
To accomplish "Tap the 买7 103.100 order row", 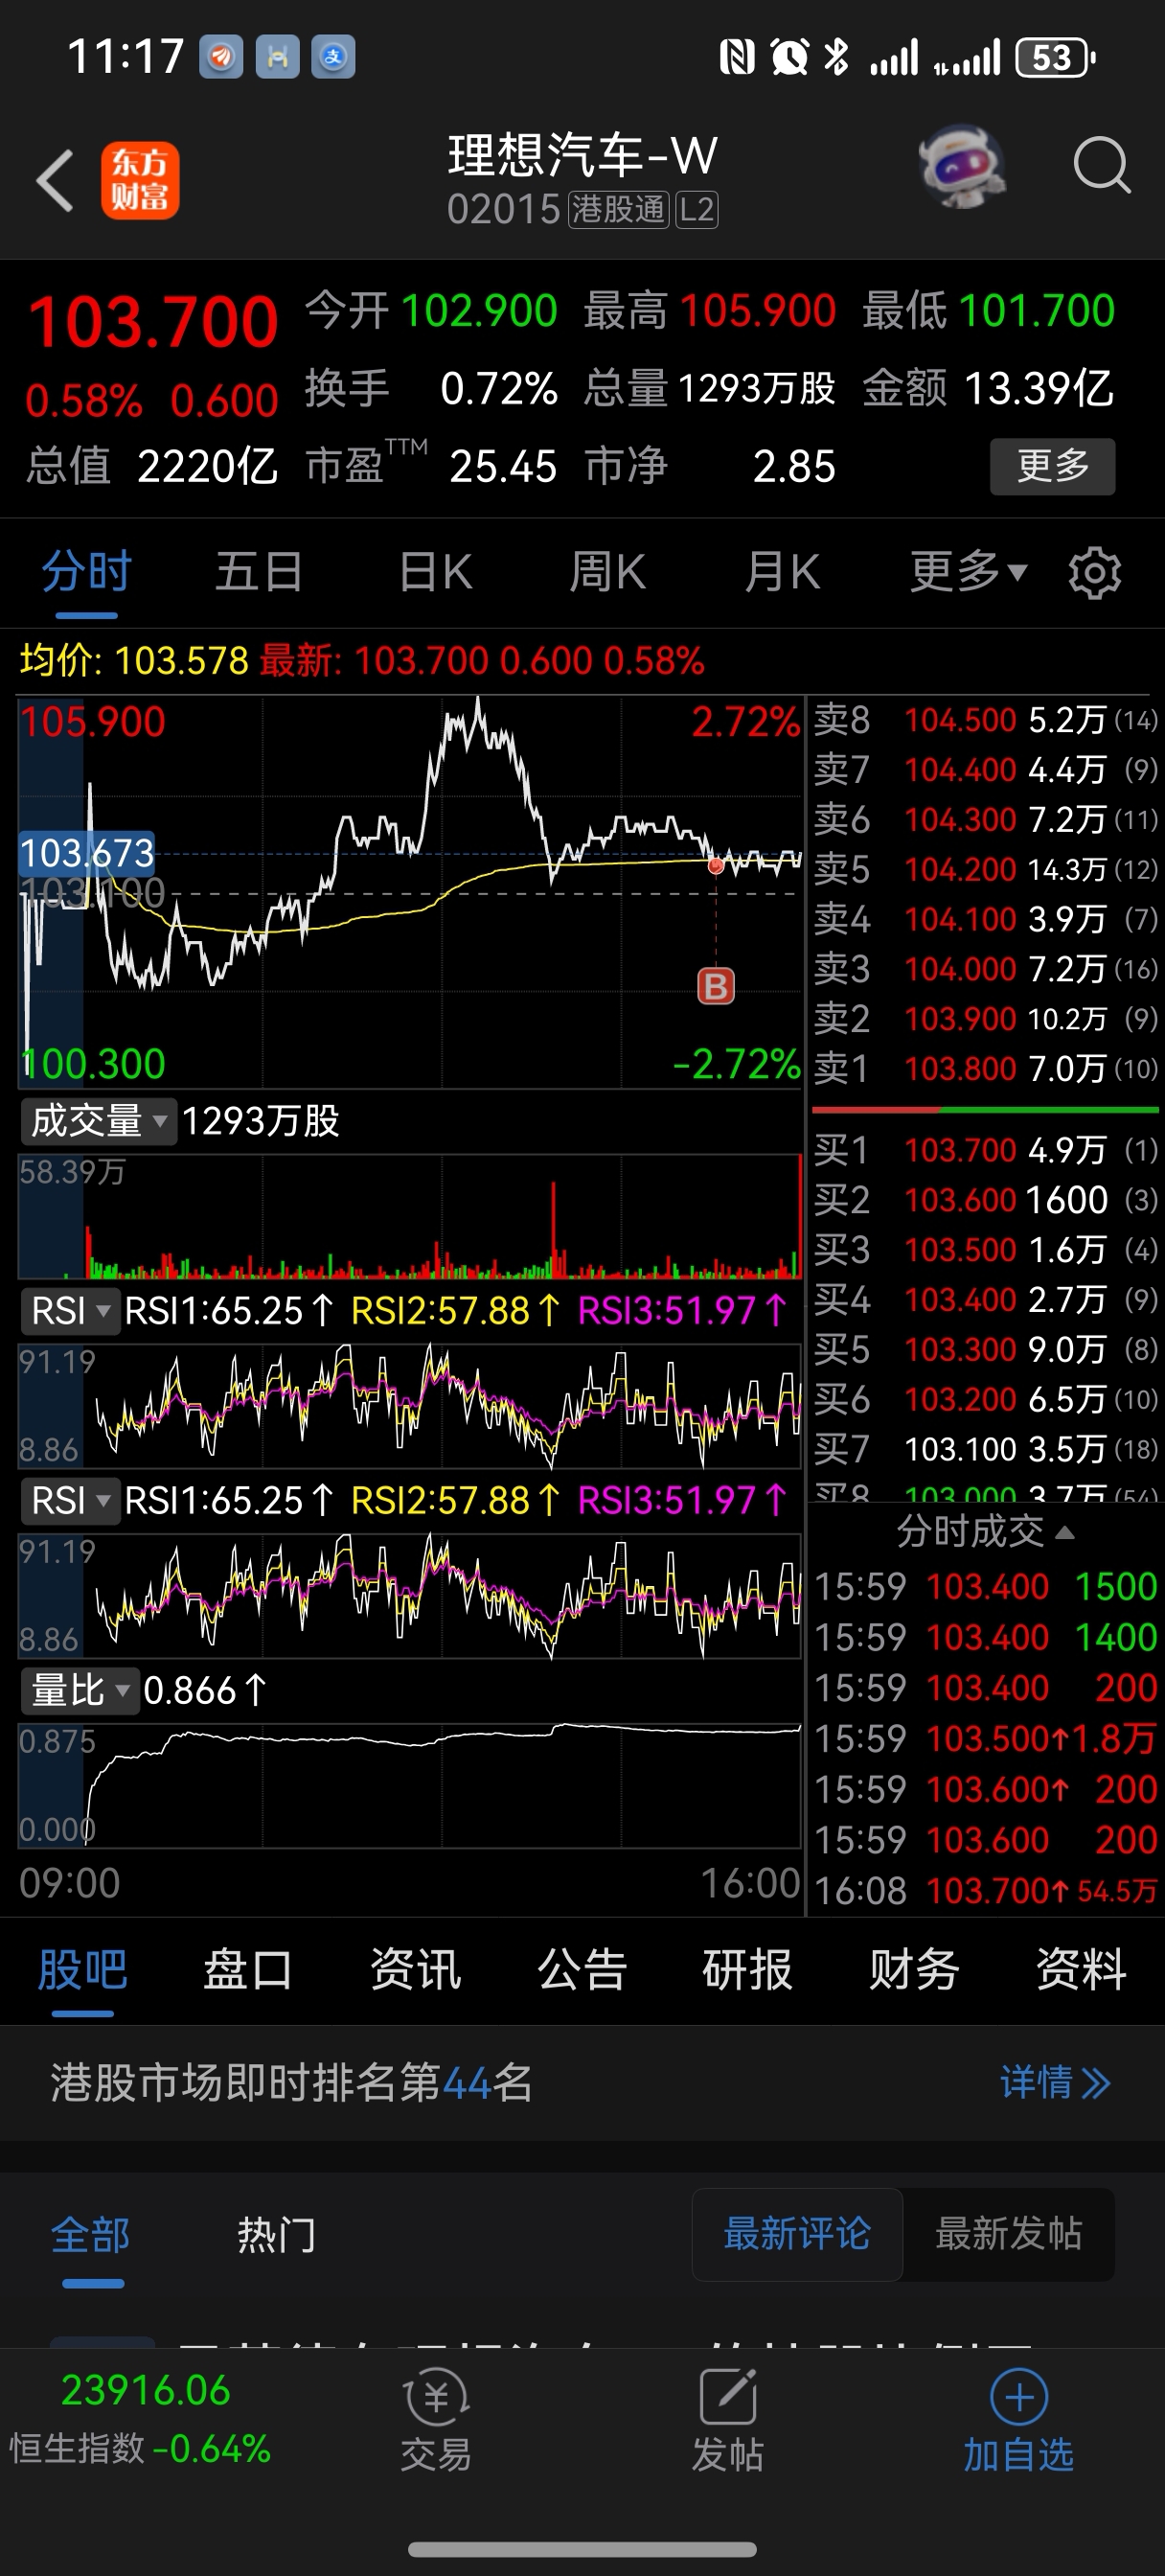I will point(985,1448).
